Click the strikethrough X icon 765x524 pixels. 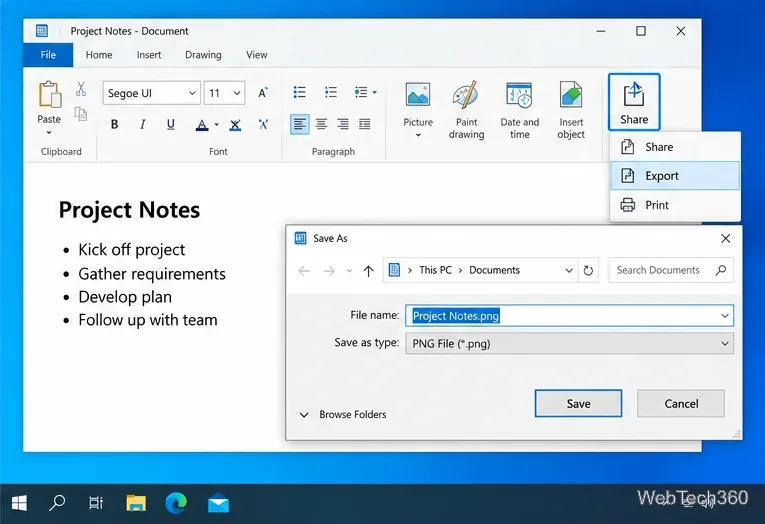click(x=235, y=125)
